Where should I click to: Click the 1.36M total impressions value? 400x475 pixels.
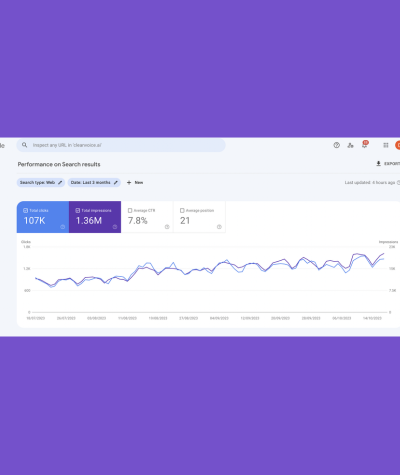pos(89,220)
